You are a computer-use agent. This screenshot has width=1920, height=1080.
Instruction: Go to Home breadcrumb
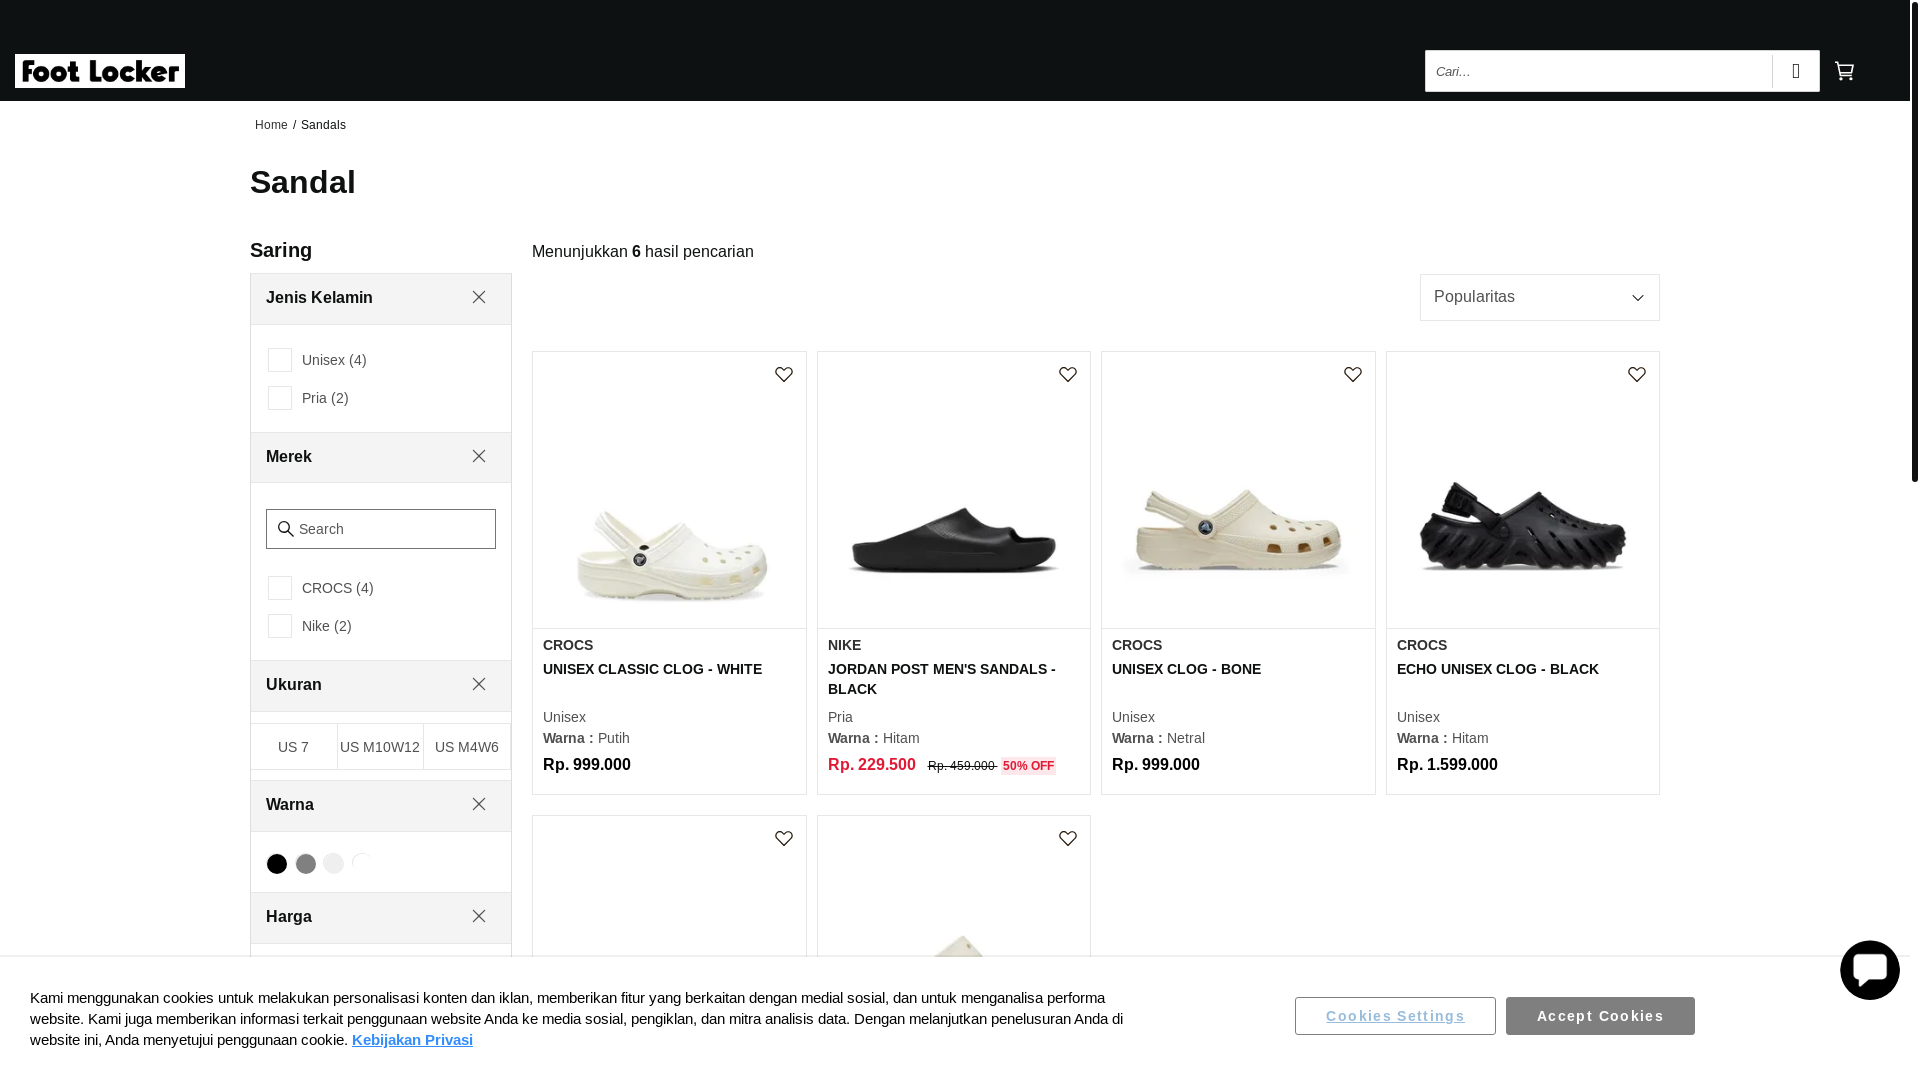click(x=271, y=125)
